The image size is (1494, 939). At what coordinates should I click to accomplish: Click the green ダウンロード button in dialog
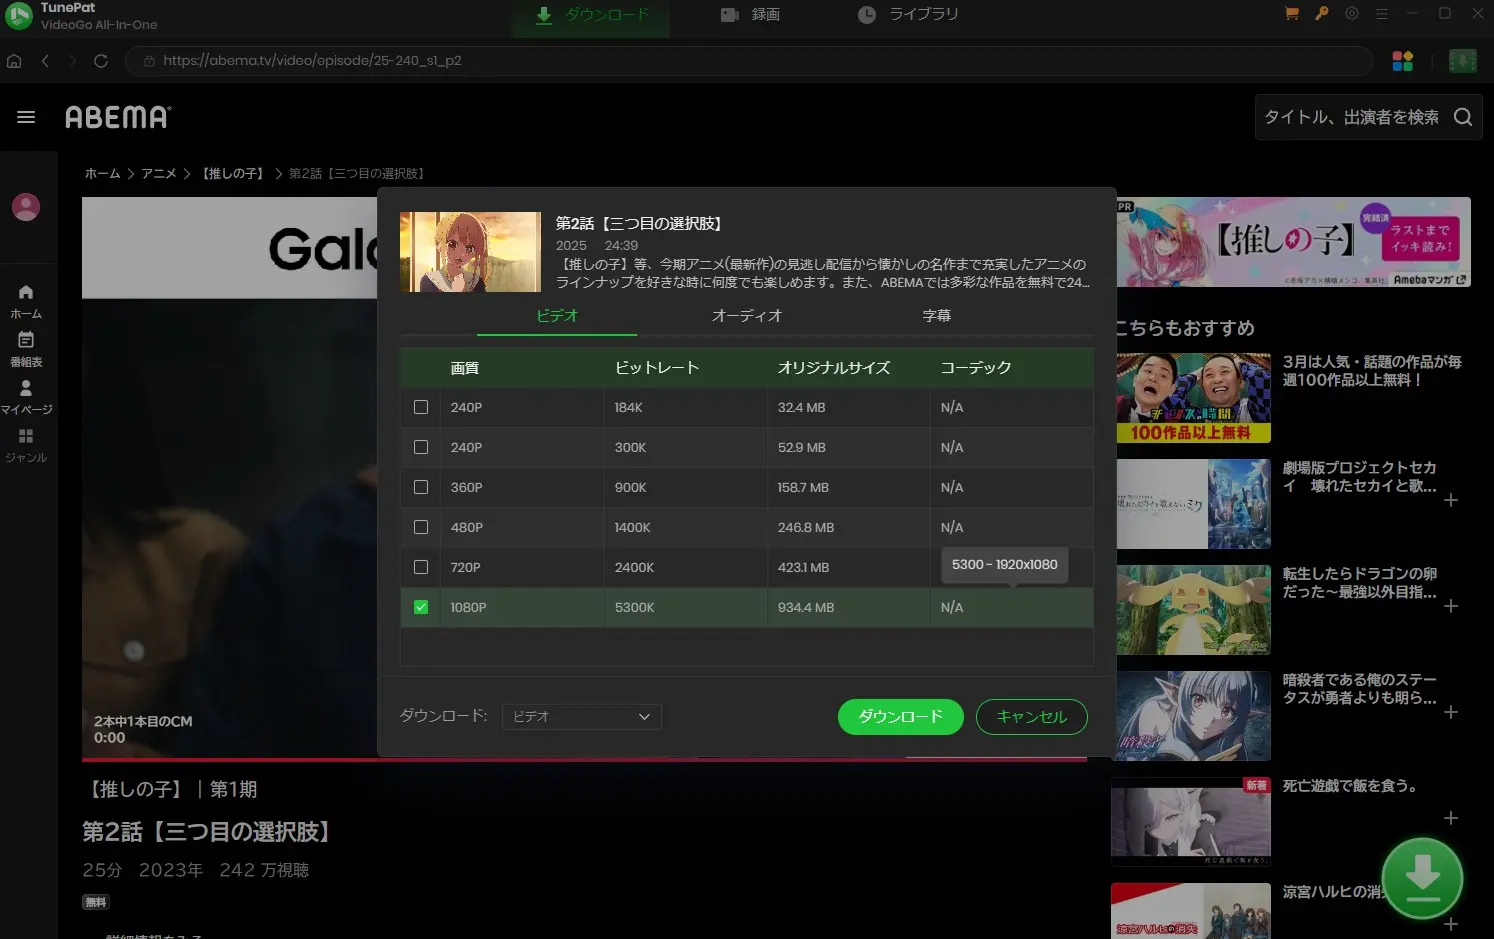pyautogui.click(x=900, y=717)
